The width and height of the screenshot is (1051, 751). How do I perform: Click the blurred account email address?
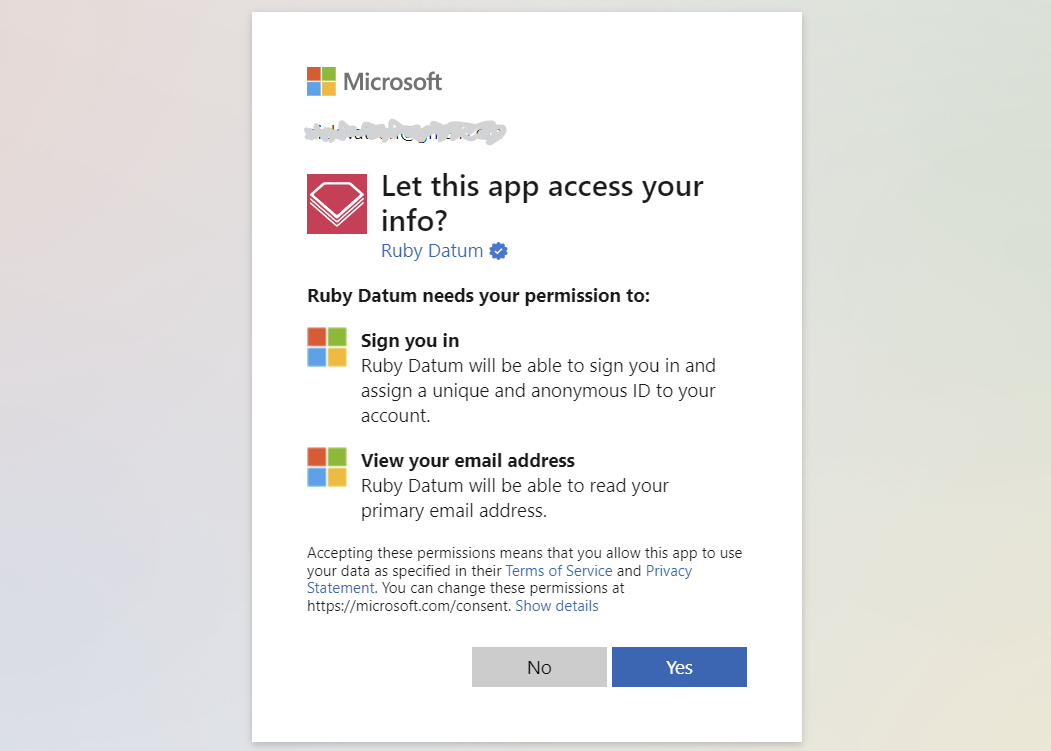click(405, 132)
